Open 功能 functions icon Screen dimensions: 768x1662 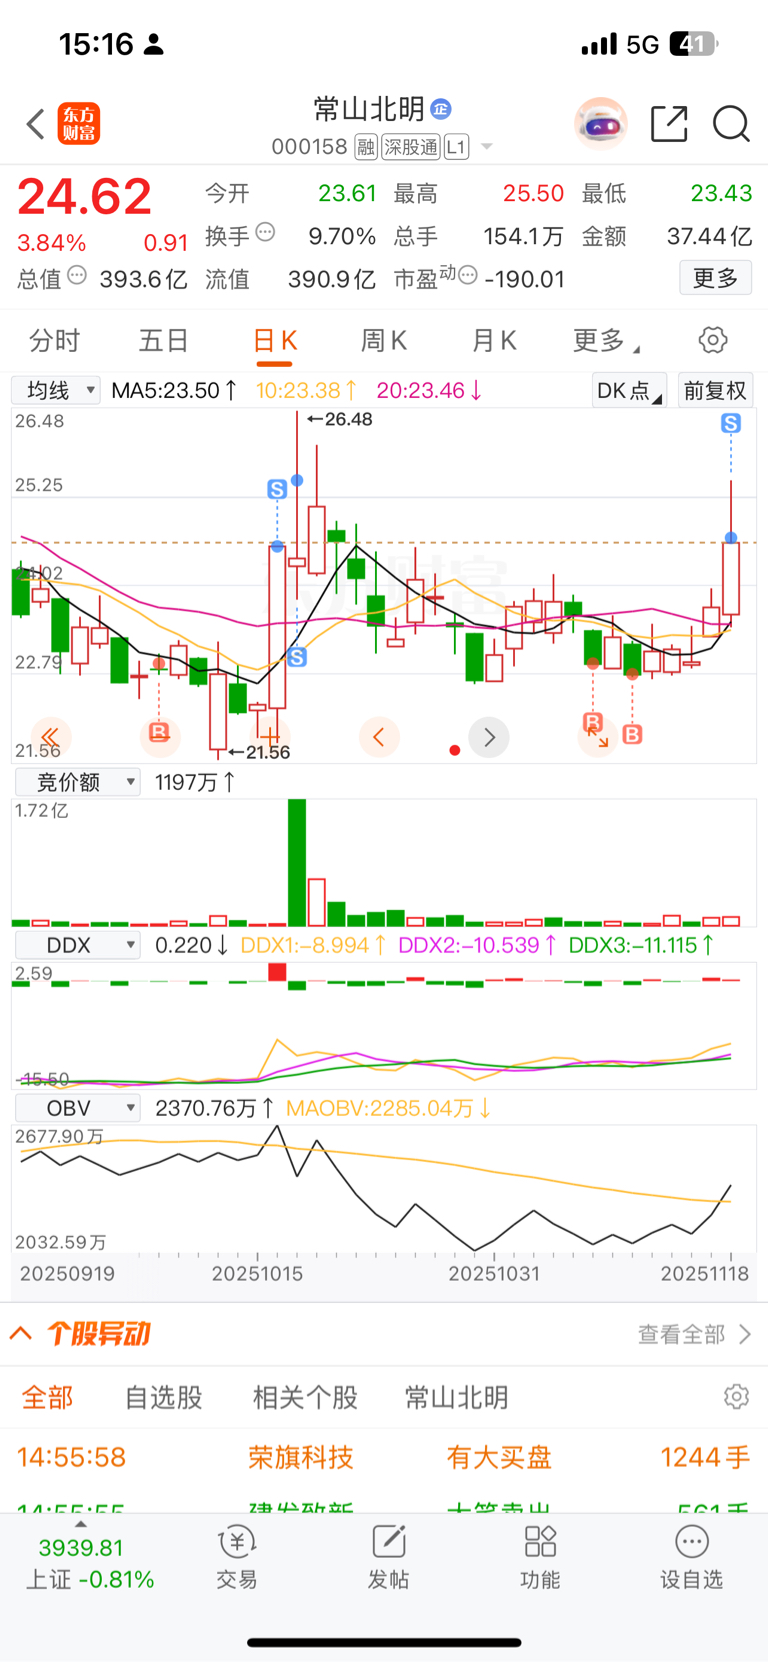(540, 1541)
